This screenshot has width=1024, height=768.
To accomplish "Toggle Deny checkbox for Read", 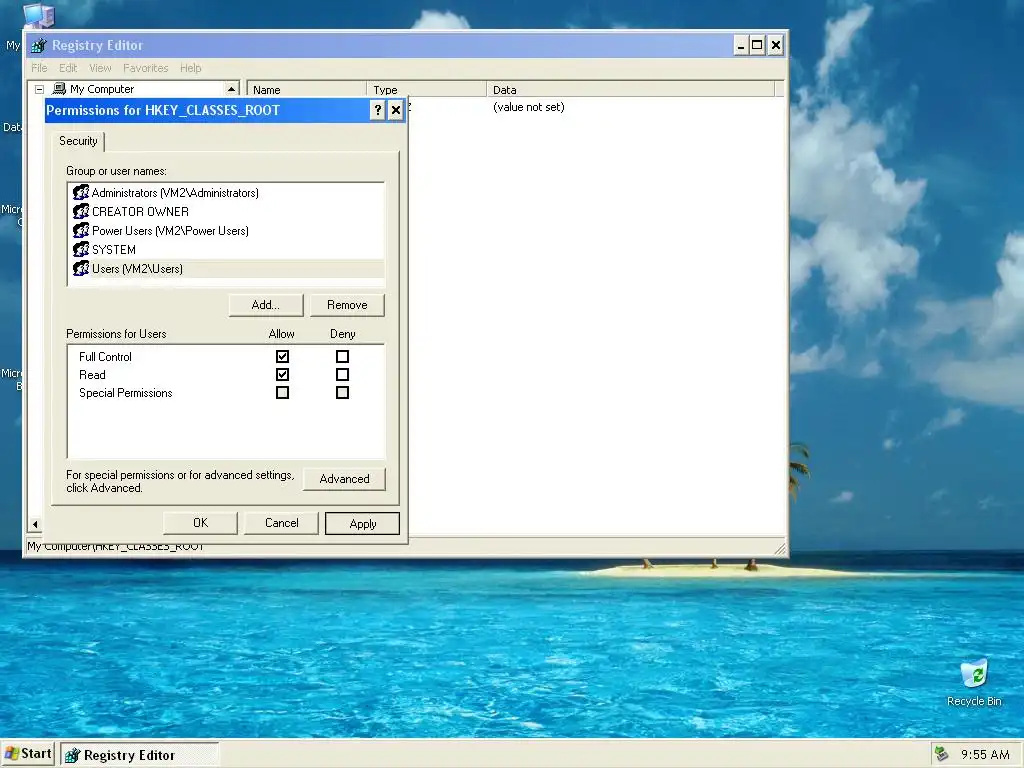I will tap(342, 375).
